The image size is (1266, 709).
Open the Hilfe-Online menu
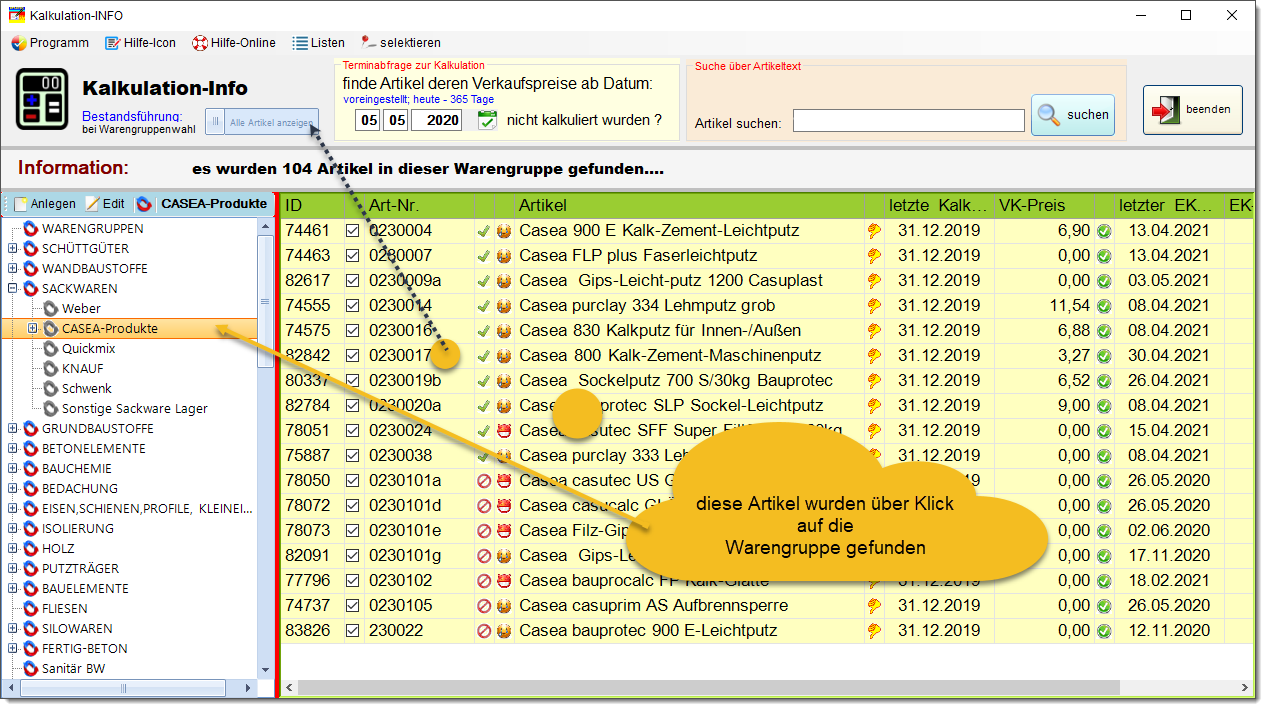234,43
